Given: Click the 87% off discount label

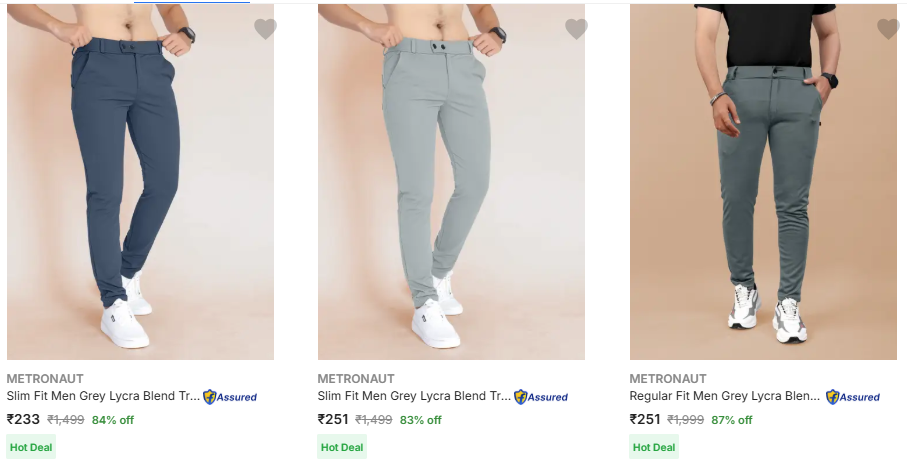Looking at the screenshot, I should (732, 420).
